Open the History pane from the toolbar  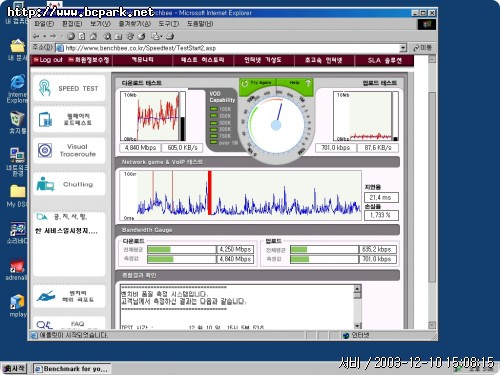coord(142,36)
